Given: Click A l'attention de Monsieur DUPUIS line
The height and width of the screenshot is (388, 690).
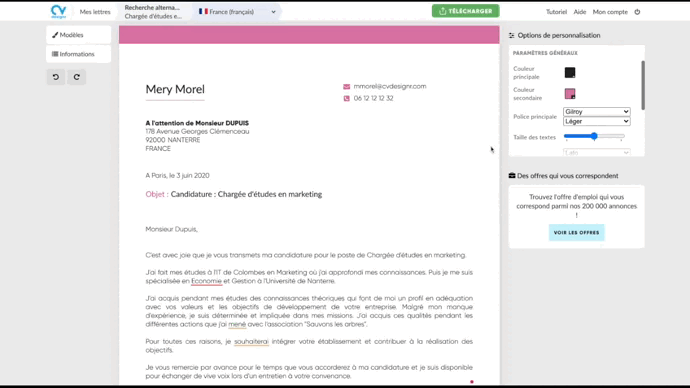Looking at the screenshot, I should (x=197, y=123).
